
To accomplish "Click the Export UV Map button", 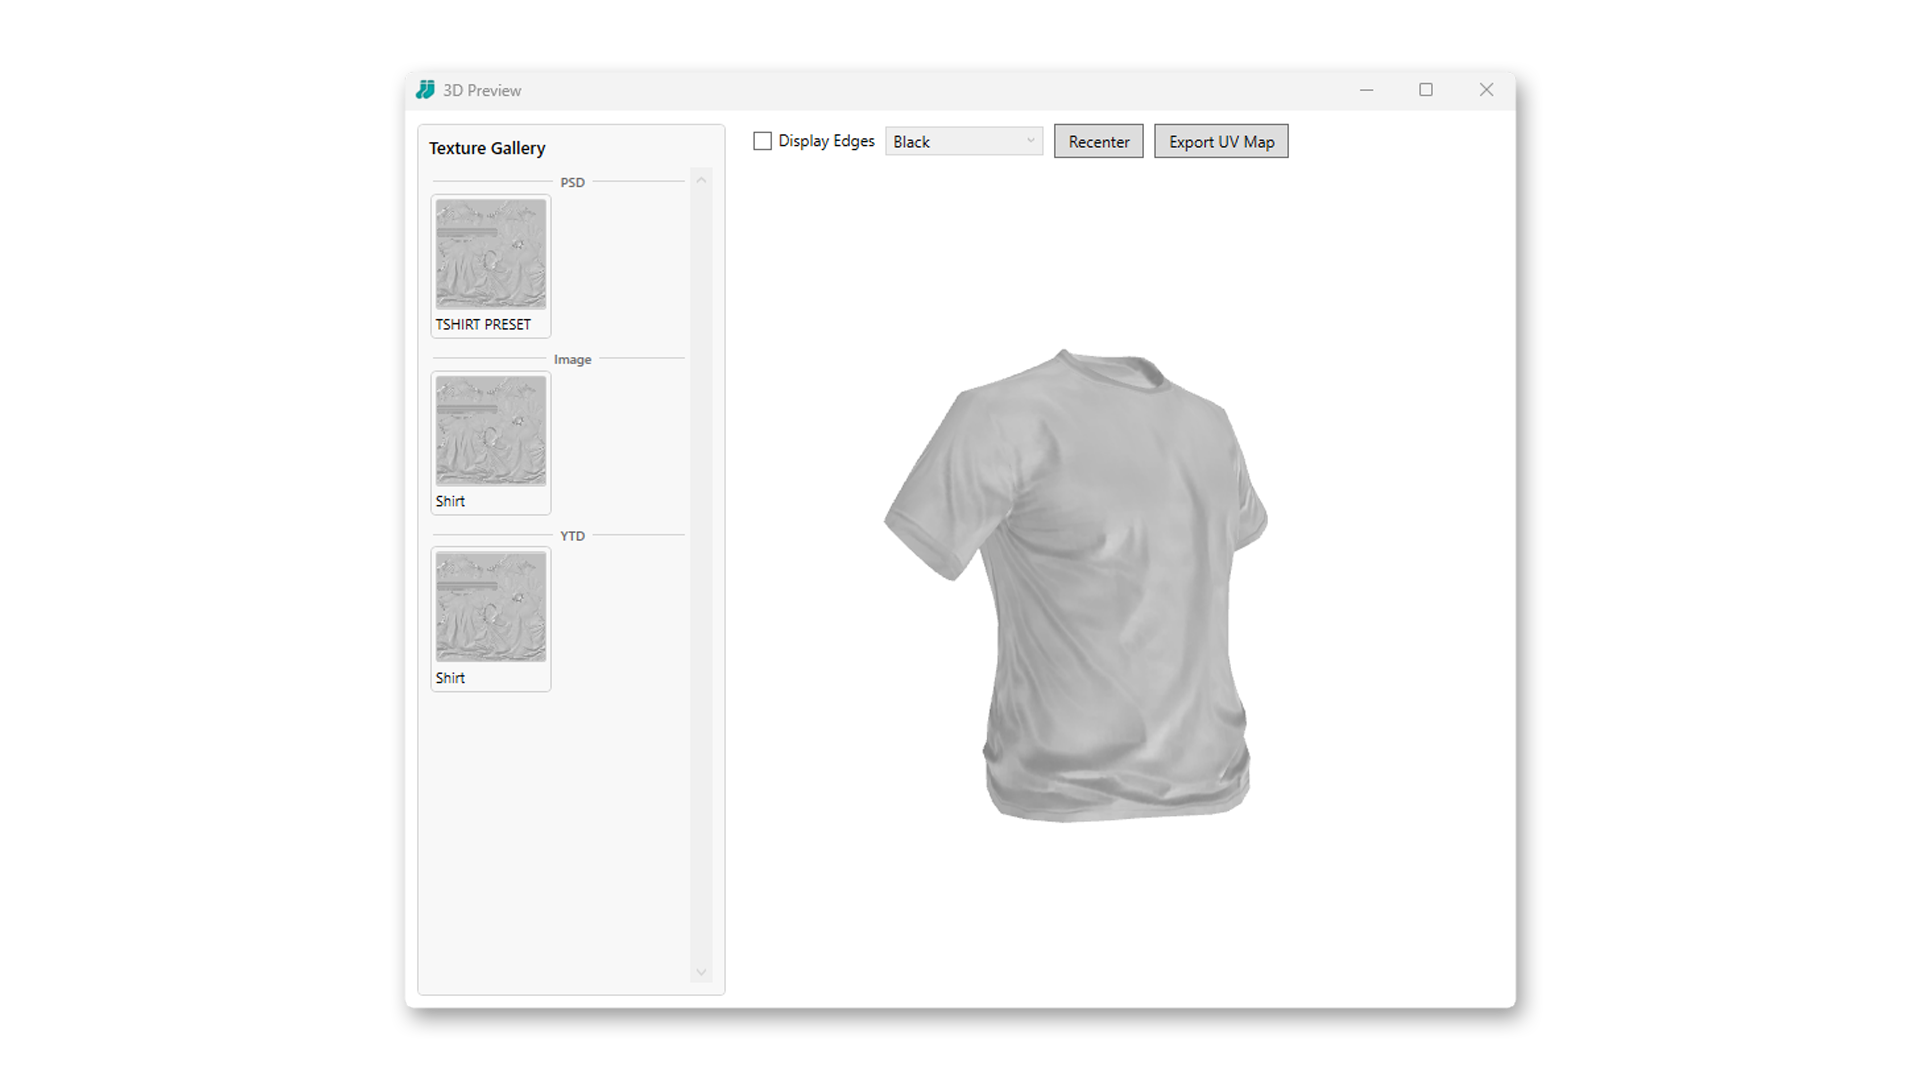I will [x=1220, y=141].
